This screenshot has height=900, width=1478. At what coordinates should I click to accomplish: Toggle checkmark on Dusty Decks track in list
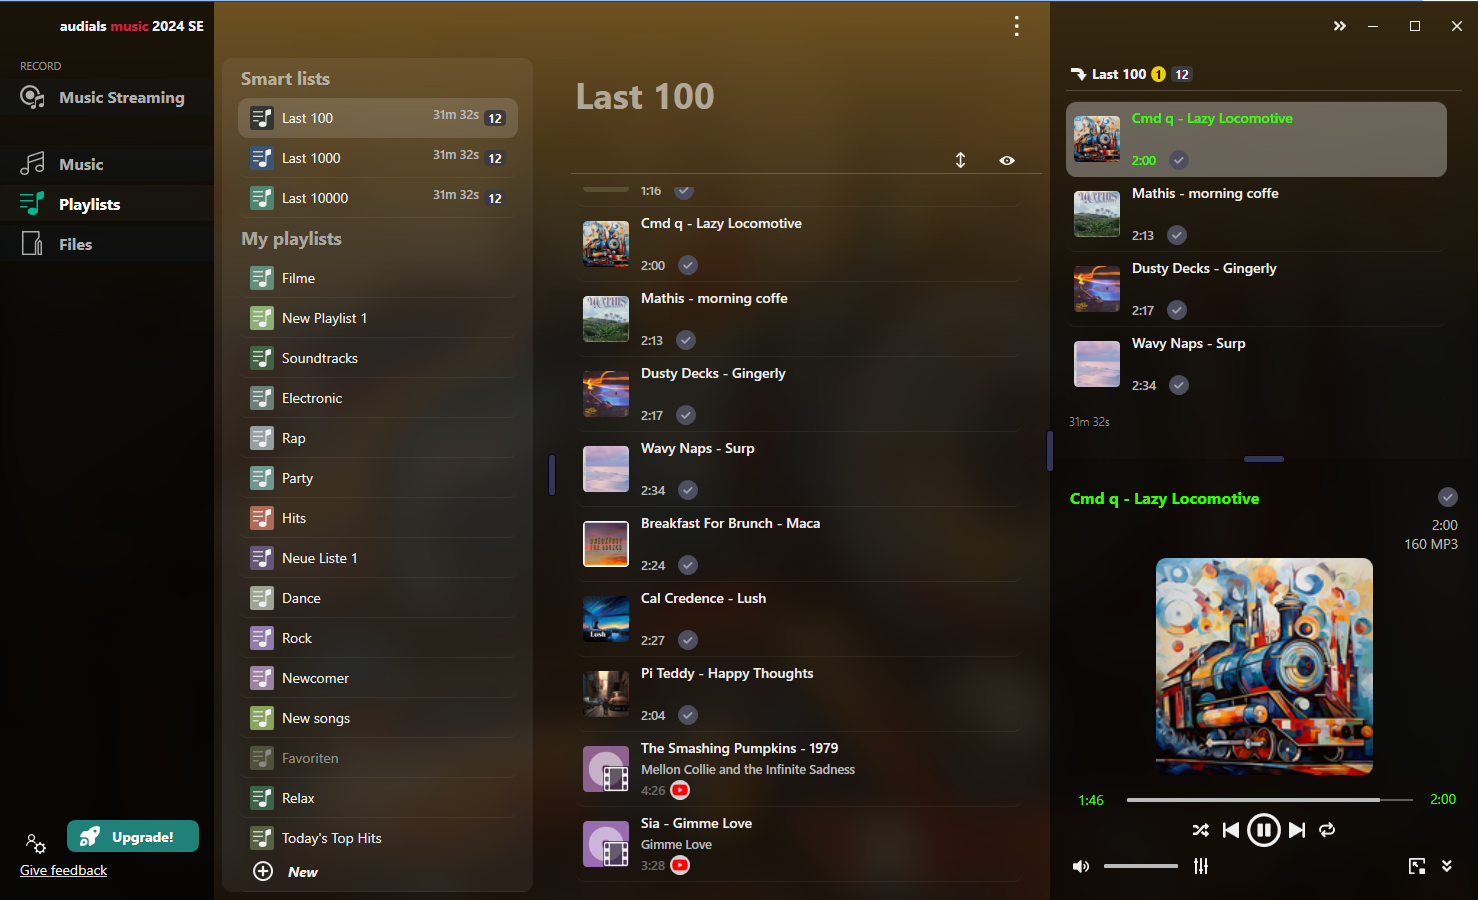686,415
